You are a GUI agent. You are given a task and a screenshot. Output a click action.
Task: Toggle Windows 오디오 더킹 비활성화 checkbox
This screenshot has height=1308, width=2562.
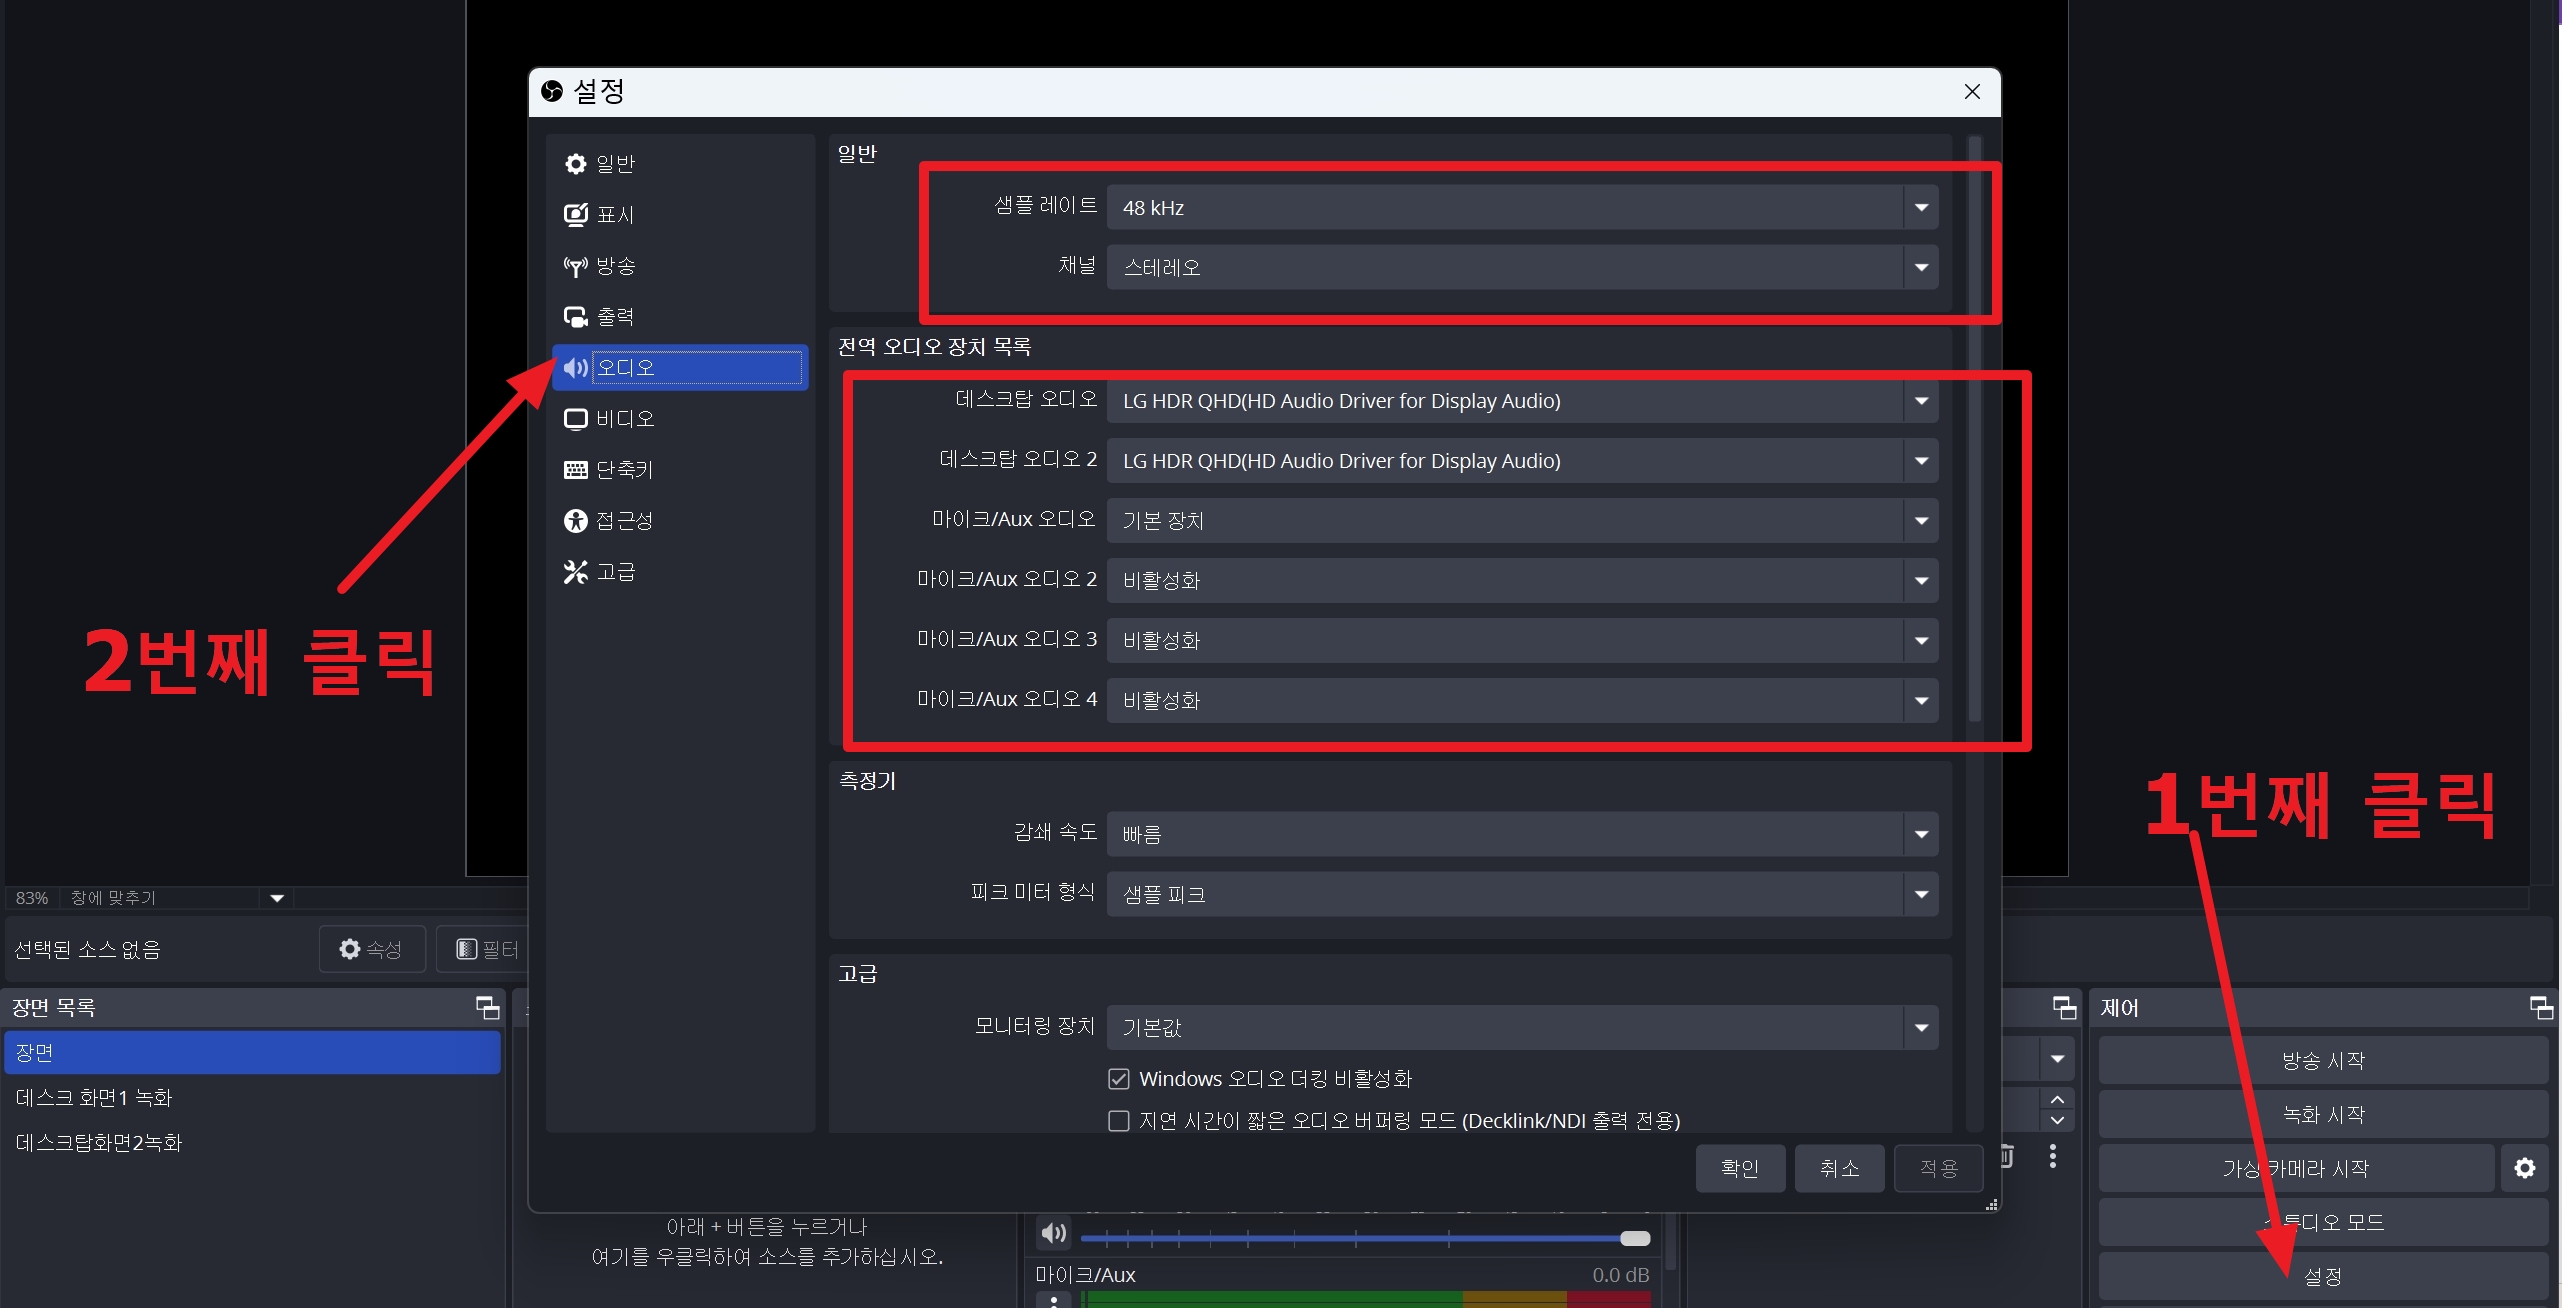[x=1119, y=1079]
